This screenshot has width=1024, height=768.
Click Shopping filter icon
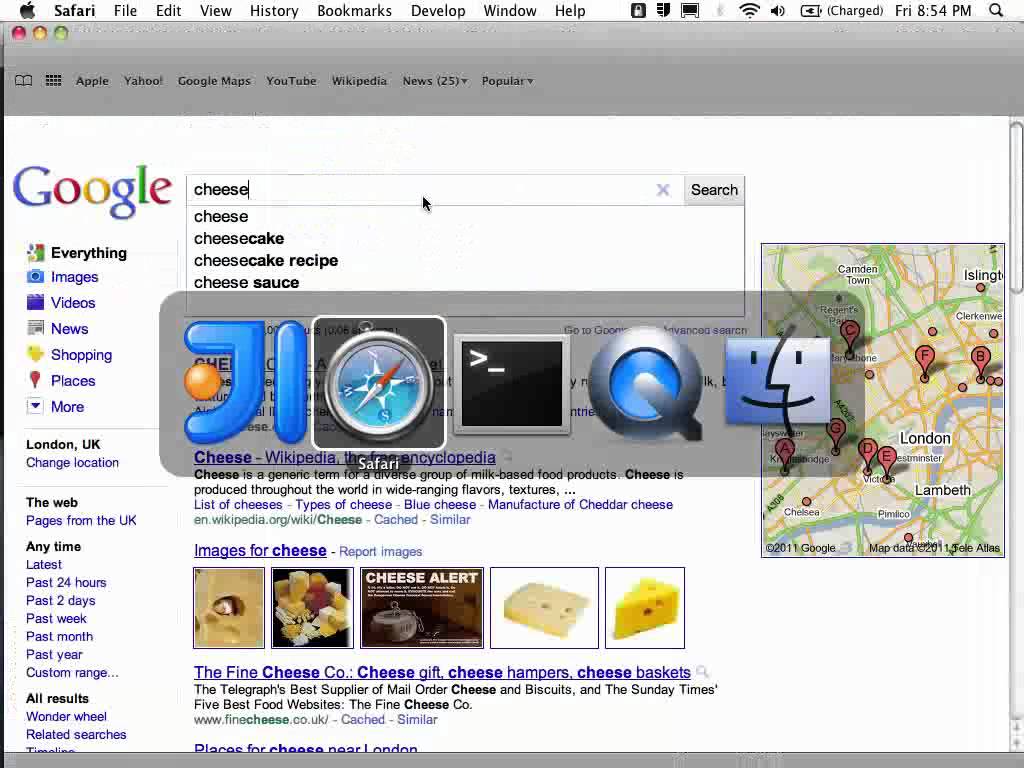coord(35,354)
